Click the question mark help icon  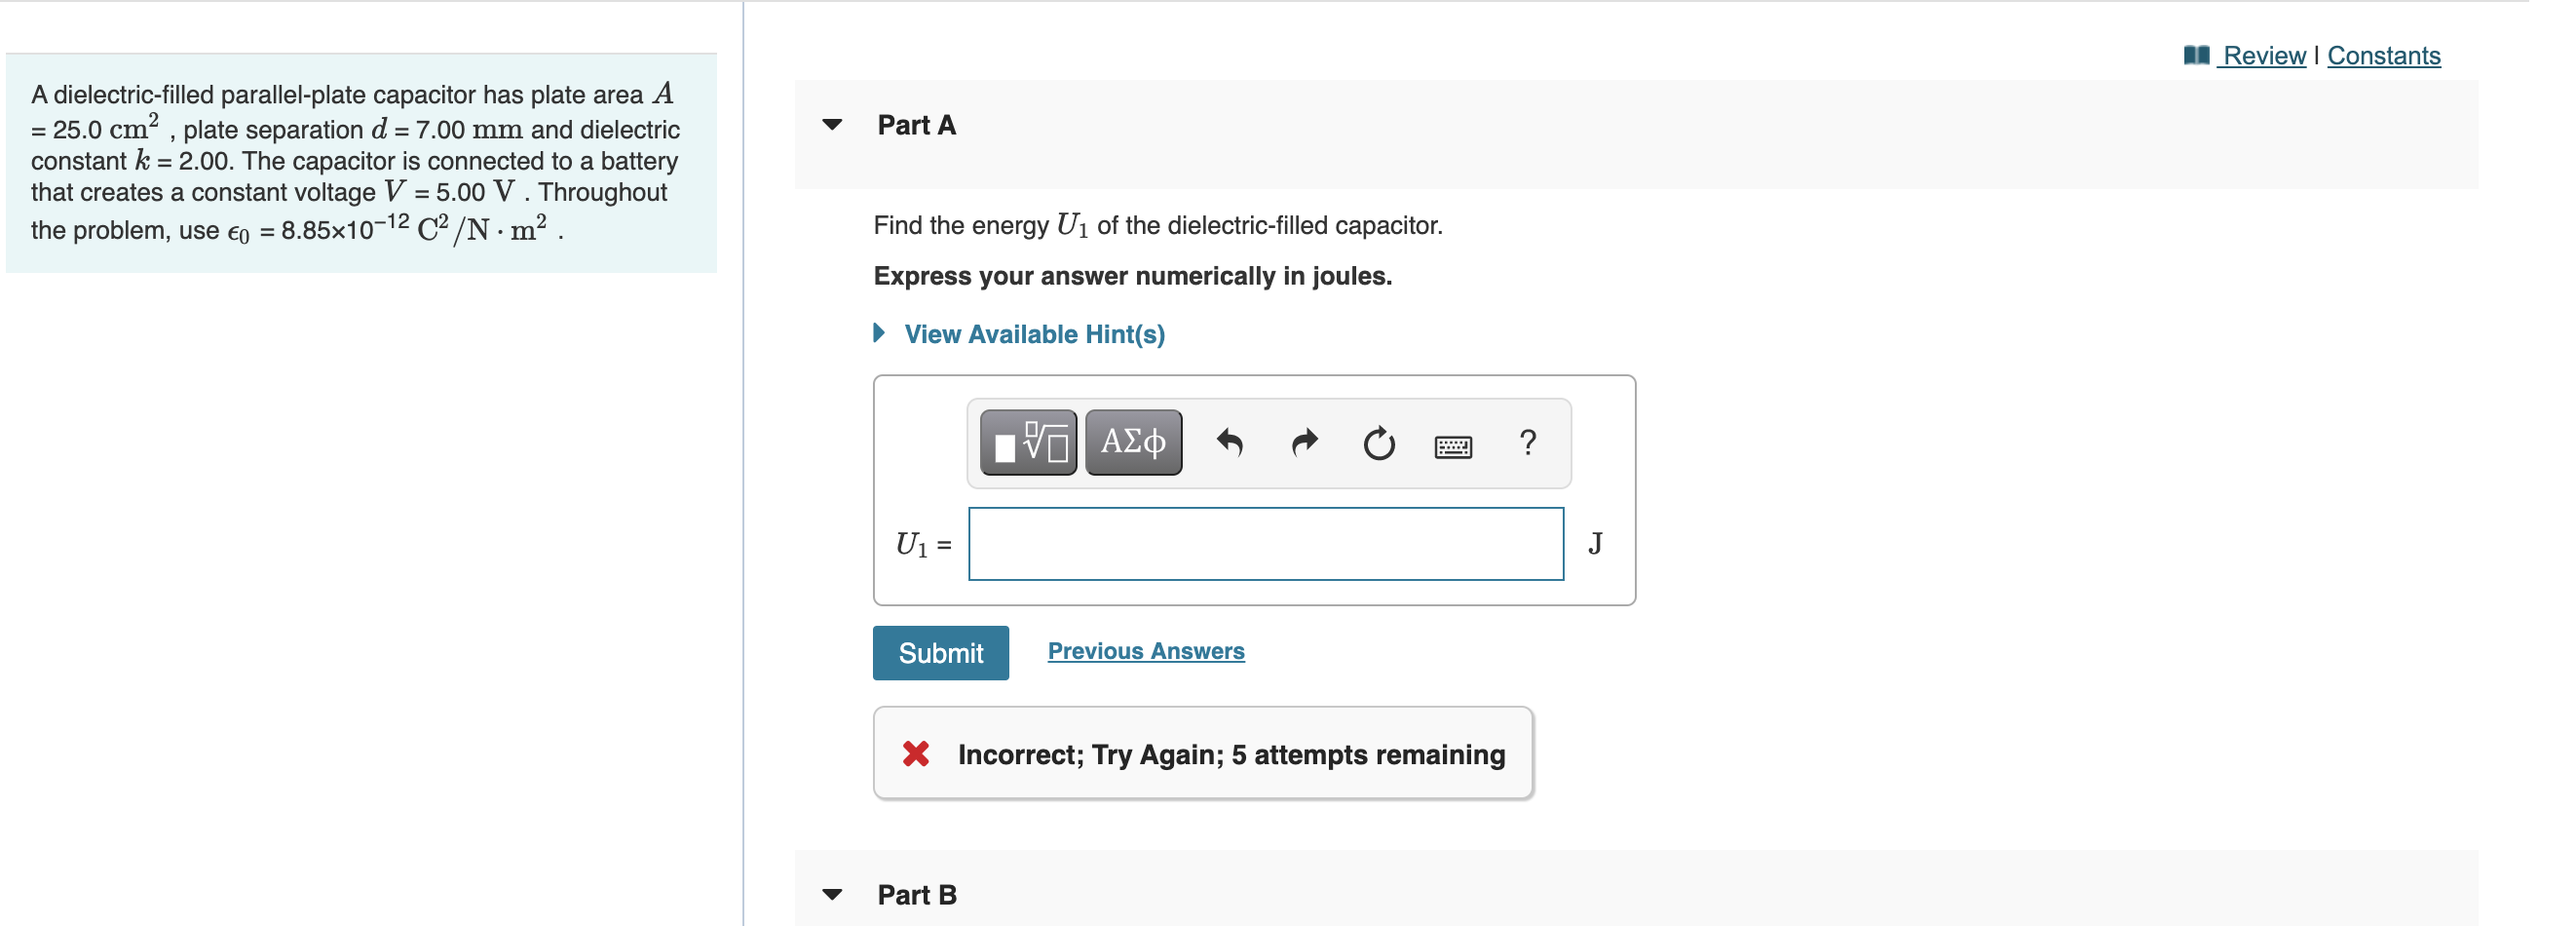tap(1527, 442)
